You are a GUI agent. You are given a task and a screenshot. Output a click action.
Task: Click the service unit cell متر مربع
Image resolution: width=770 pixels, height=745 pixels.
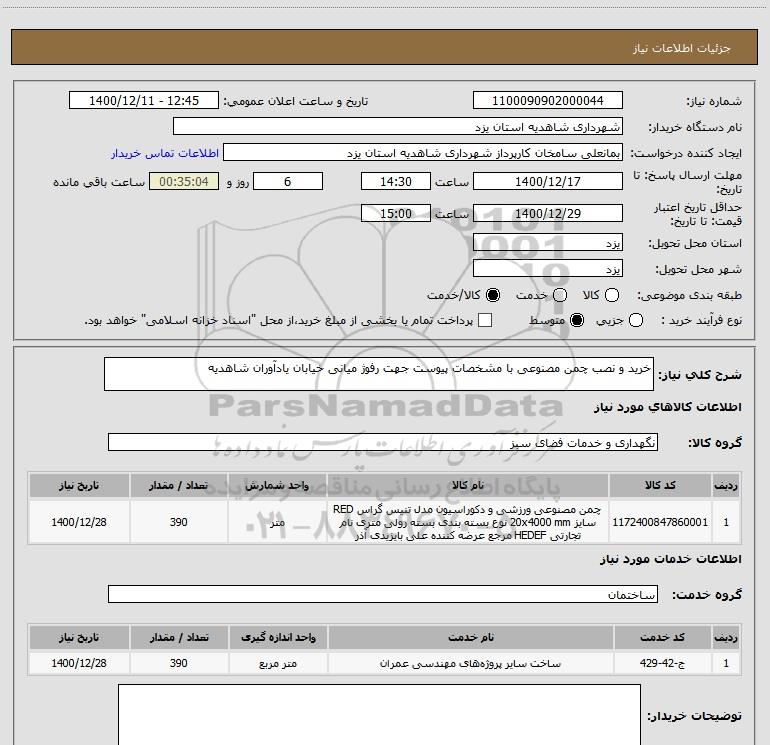coord(278,663)
